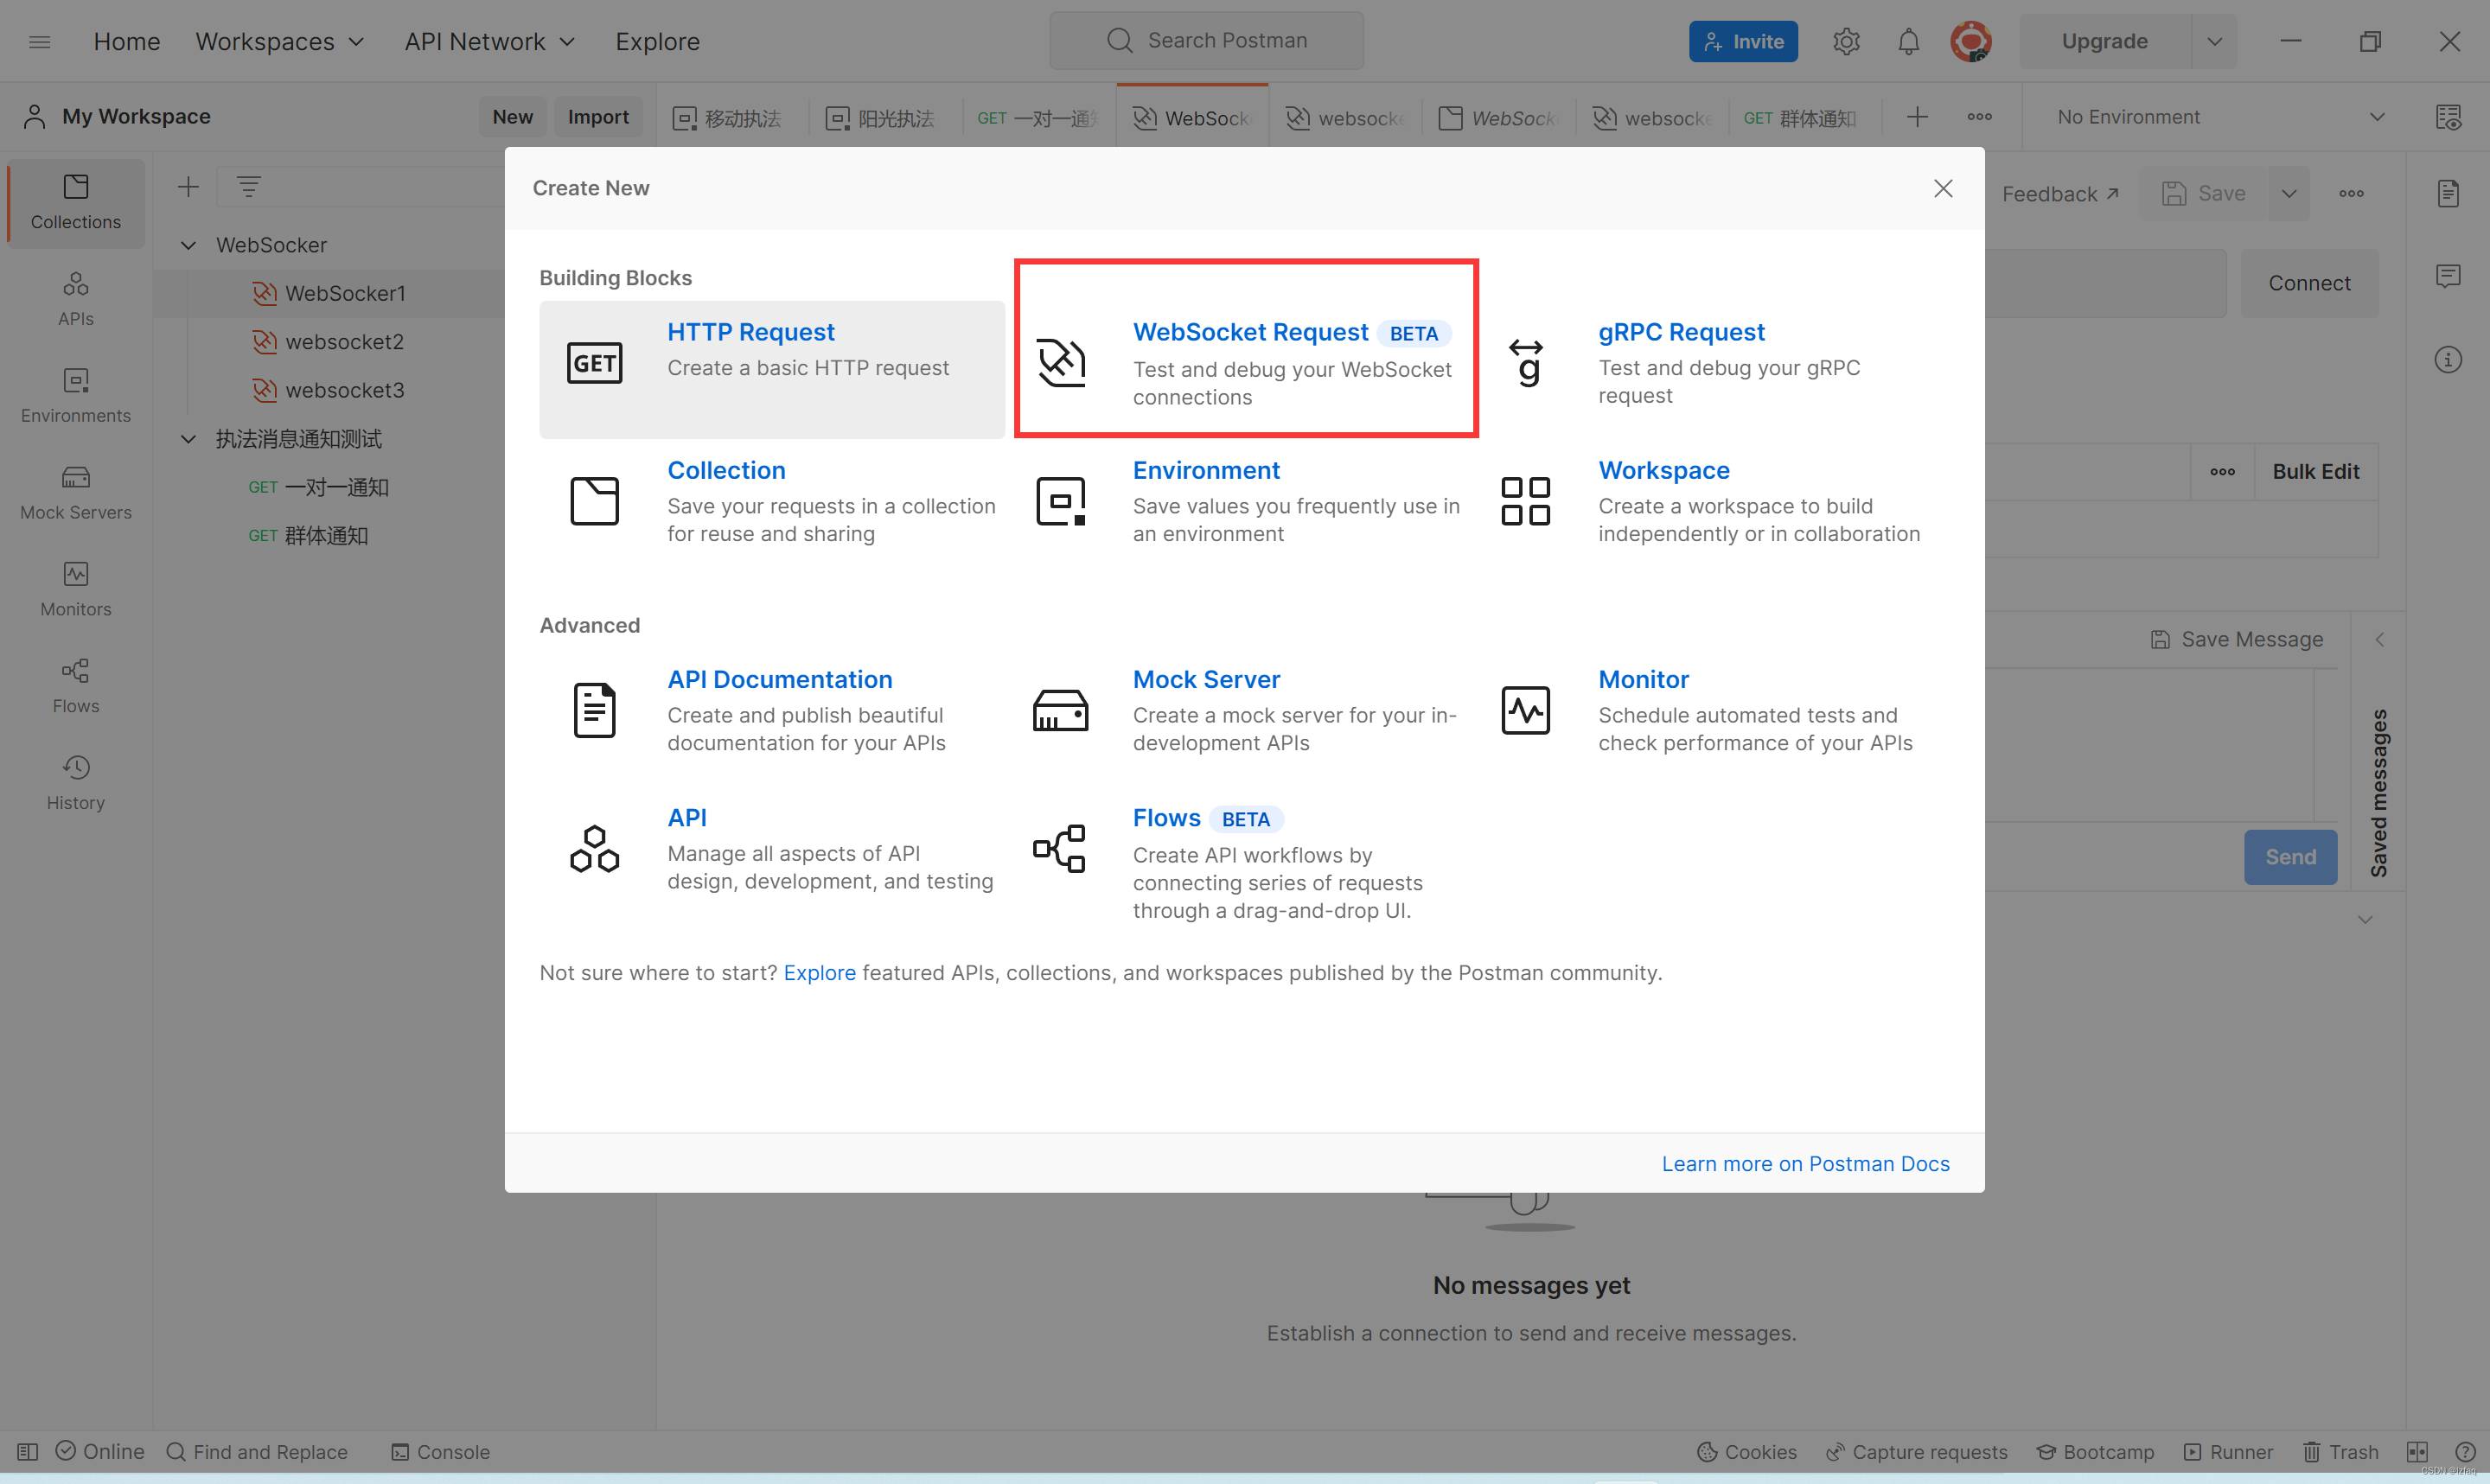The height and width of the screenshot is (1484, 2490).
Task: Collapse the 执法消息通知测试 collection
Action: 188,439
